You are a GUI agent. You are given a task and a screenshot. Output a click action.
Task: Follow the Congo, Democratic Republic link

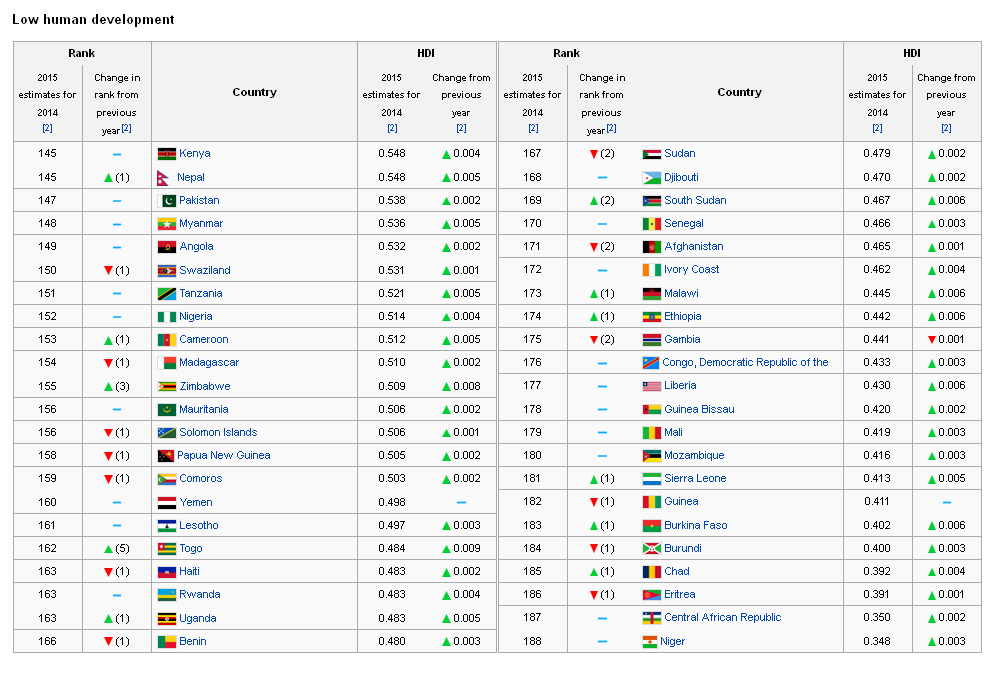point(745,362)
